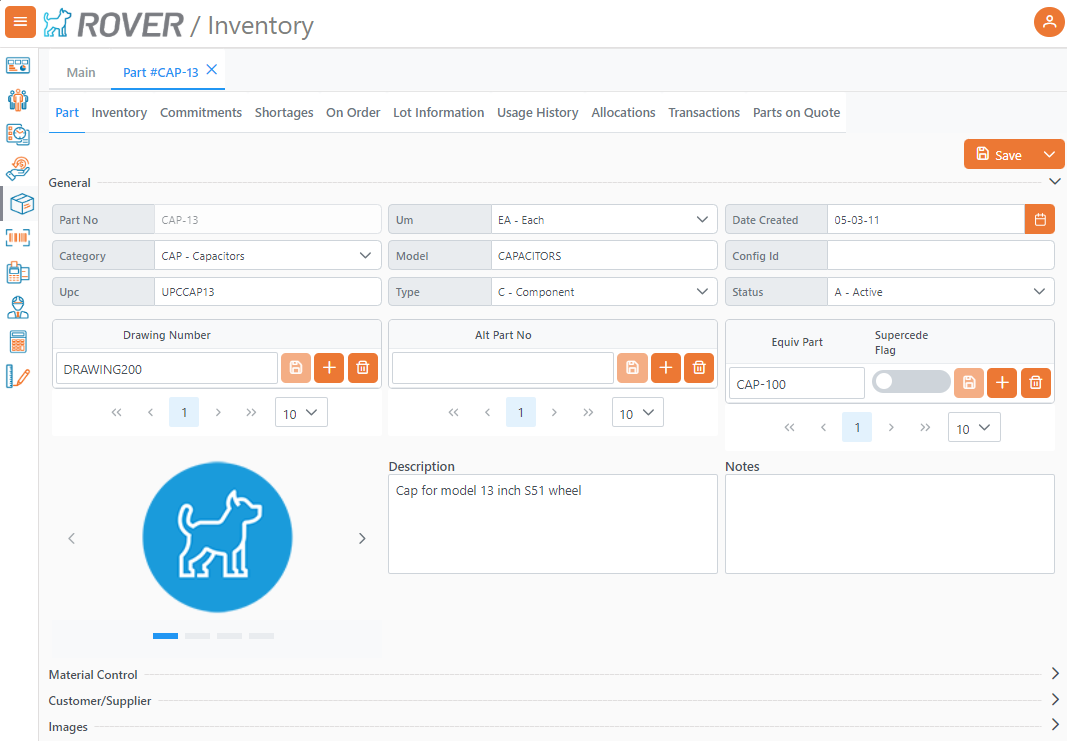This screenshot has width=1067, height=741.
Task: Go to the Main tab
Action: pos(81,72)
